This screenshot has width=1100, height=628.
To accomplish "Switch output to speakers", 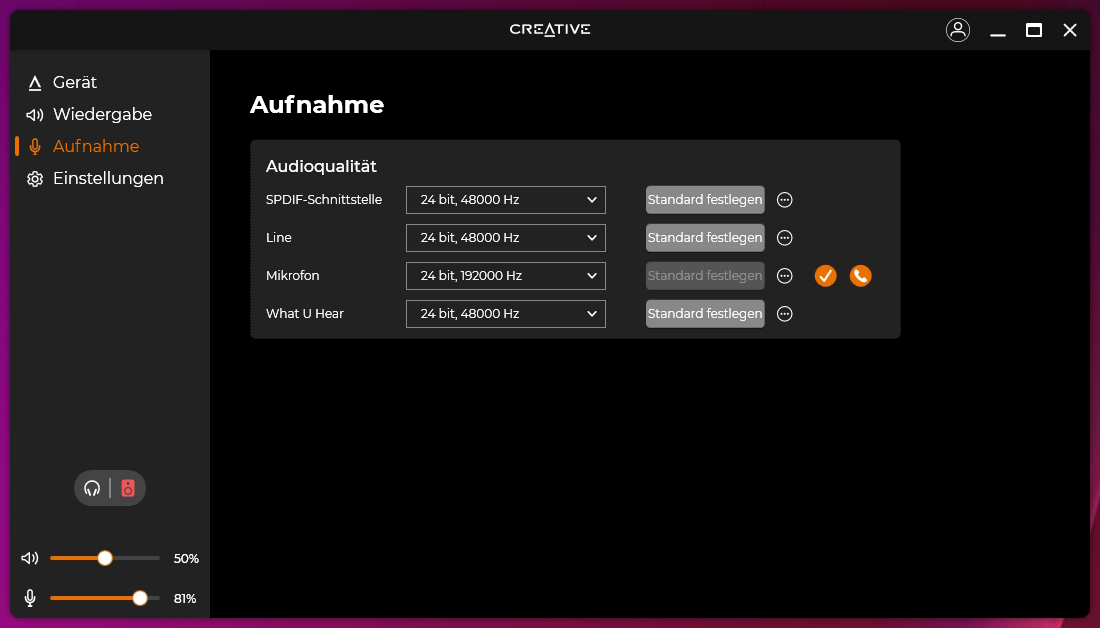I will tap(128, 488).
